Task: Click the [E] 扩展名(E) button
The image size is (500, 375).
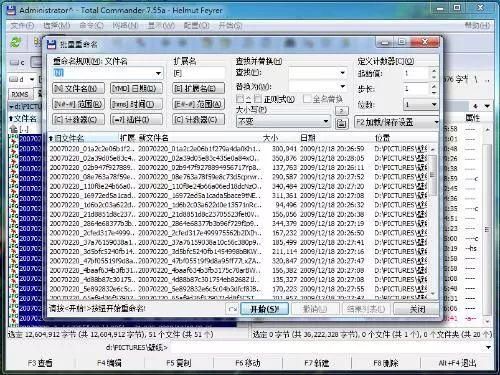Action: pyautogui.click(x=198, y=88)
